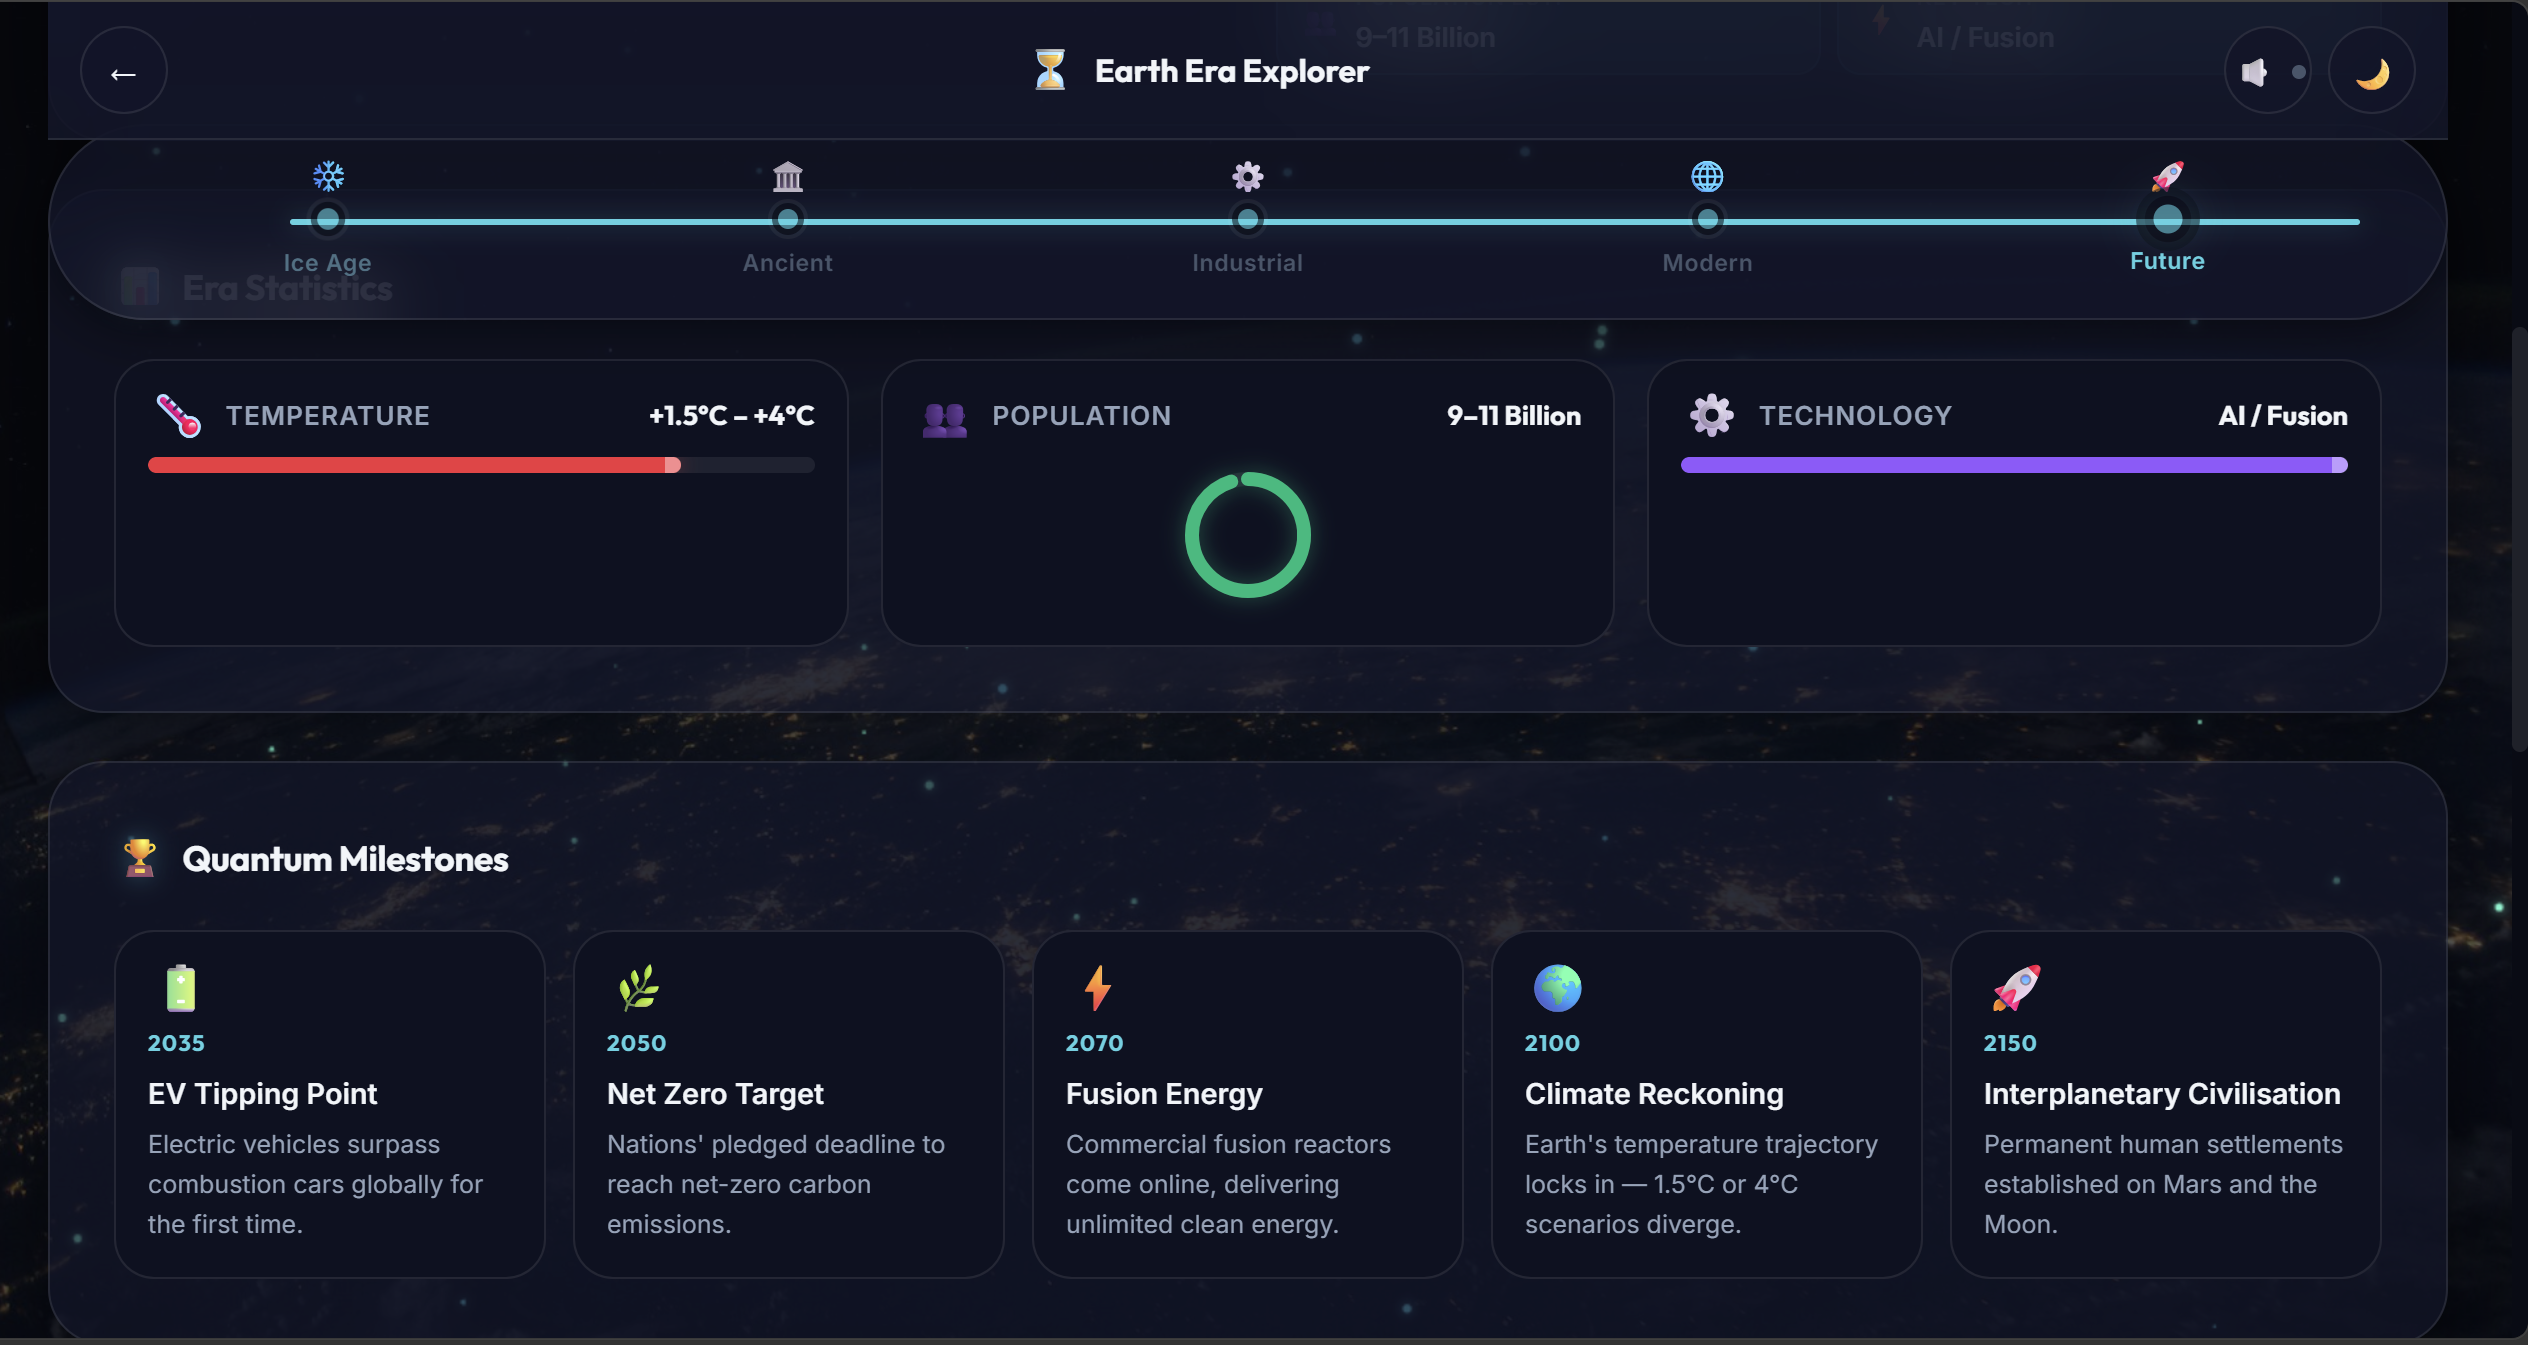Select the Ice Age snowflake icon
The width and height of the screenshot is (2528, 1345).
click(328, 176)
